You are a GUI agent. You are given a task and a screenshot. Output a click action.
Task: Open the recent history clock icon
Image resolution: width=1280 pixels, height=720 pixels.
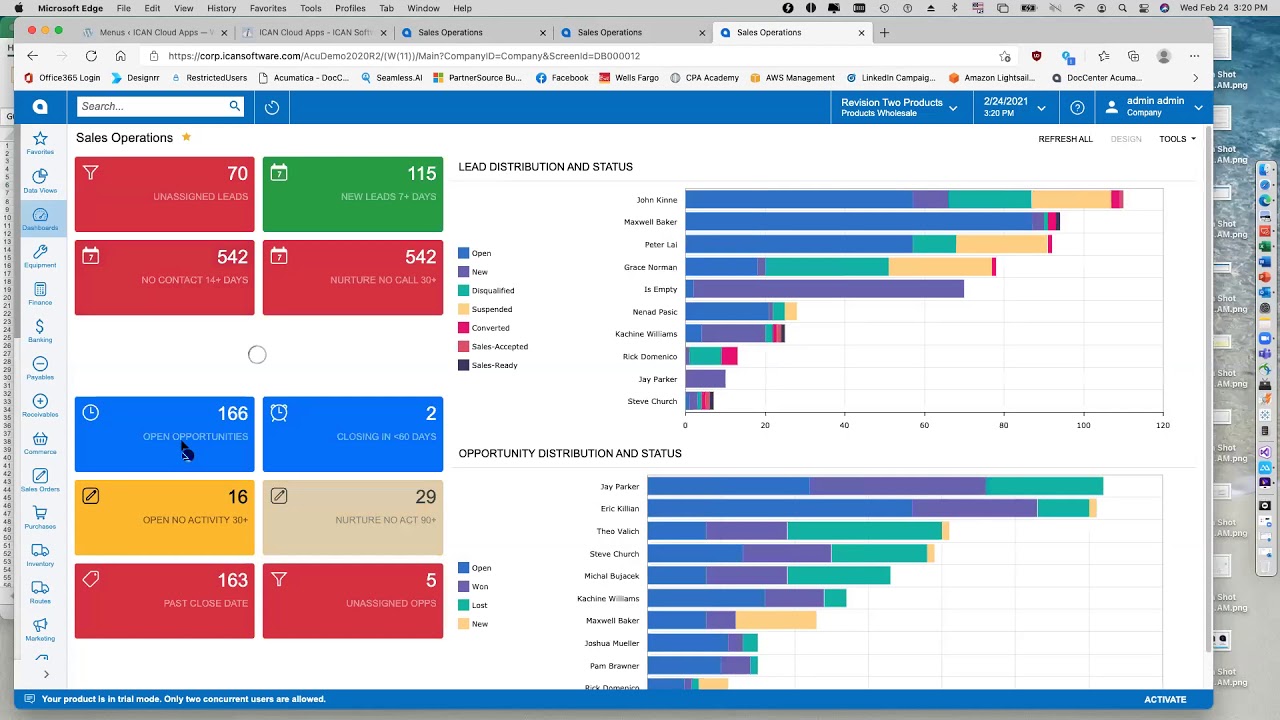[272, 107]
